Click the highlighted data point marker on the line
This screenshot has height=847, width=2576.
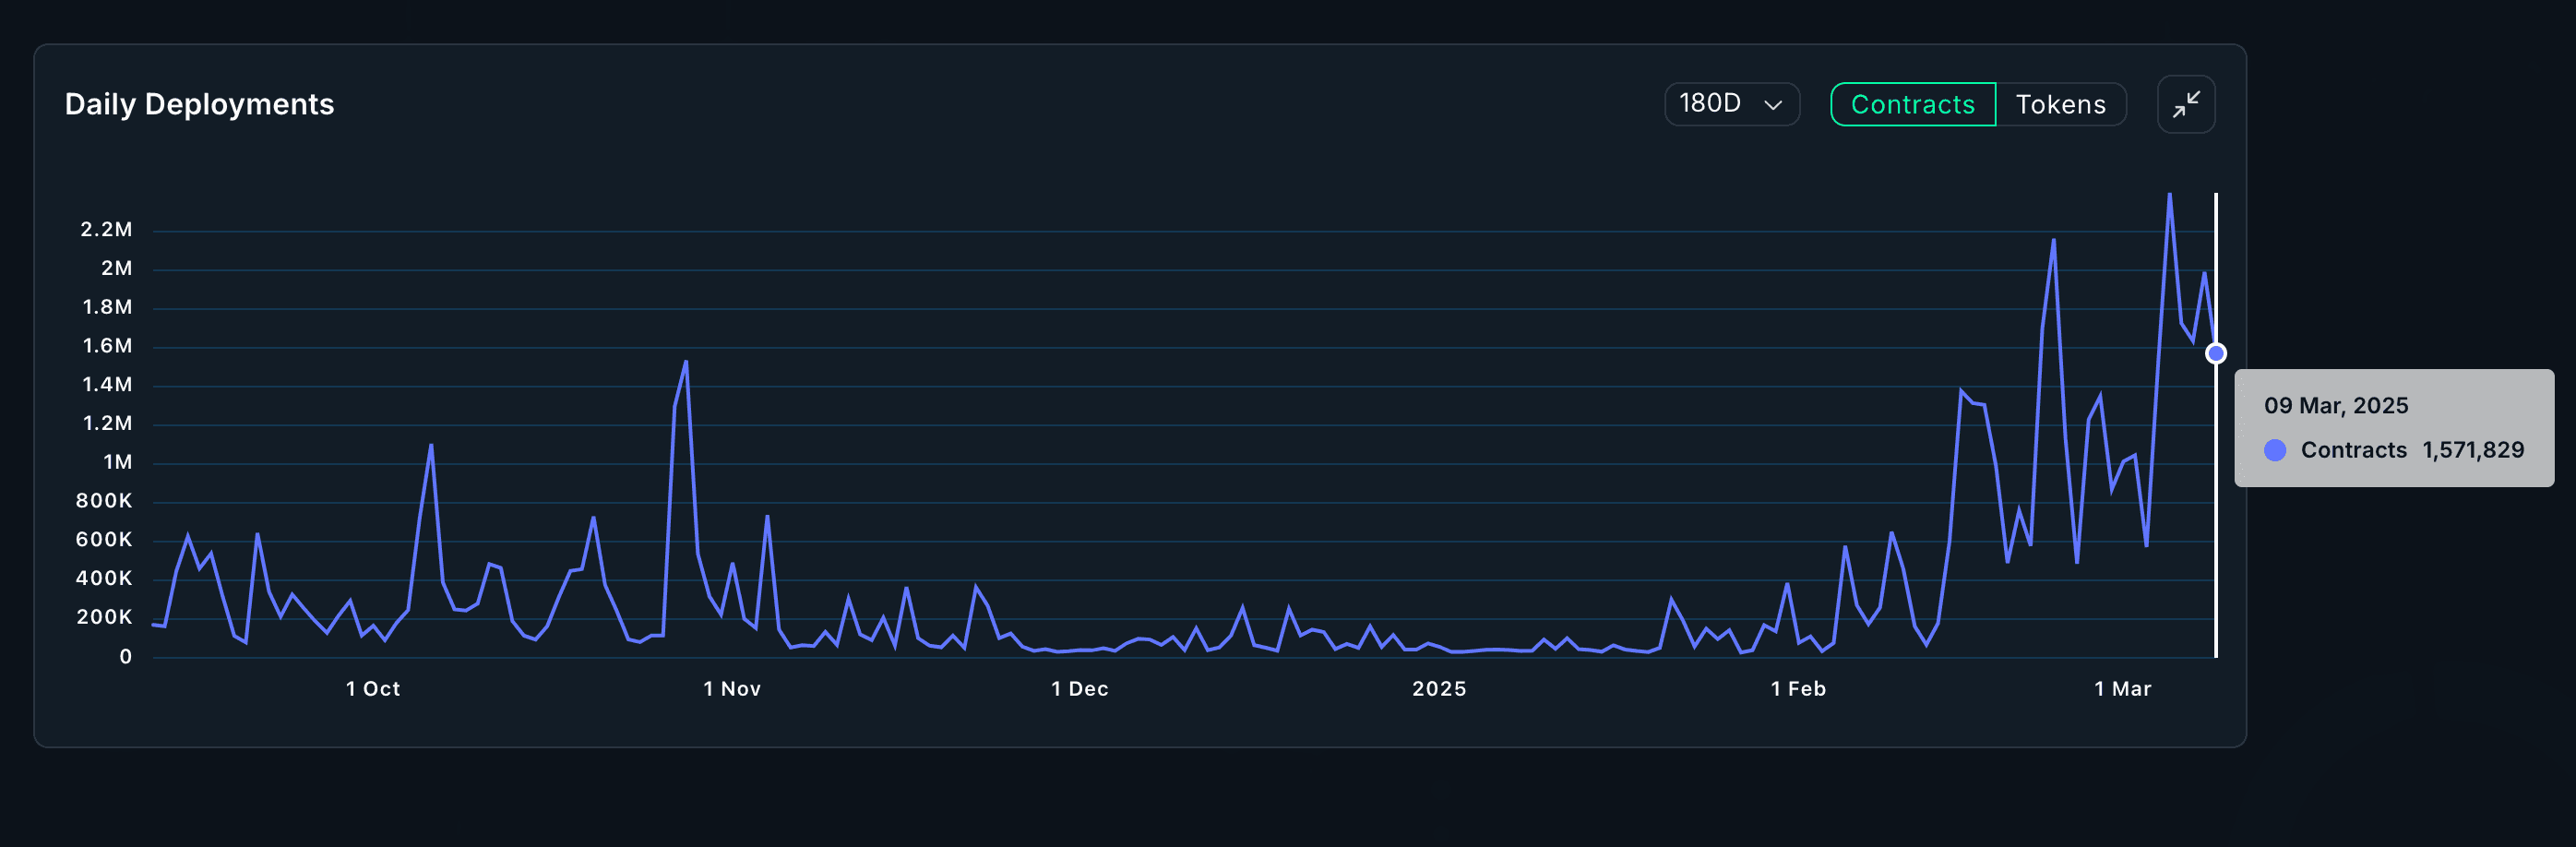2215,353
